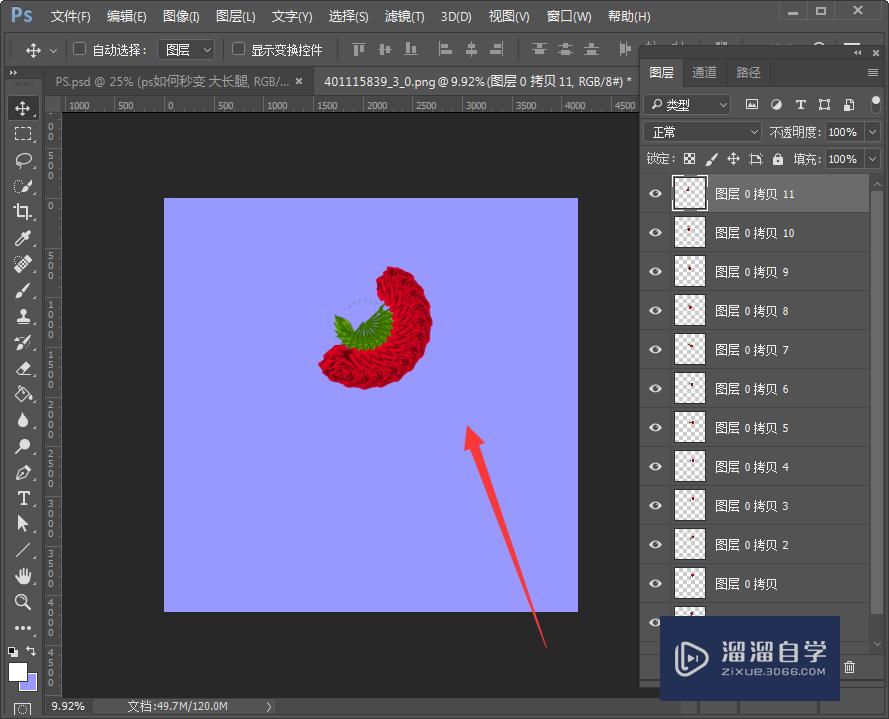Viewport: 889px width, 719px height.
Task: Select the Hand tool
Action: click(23, 576)
